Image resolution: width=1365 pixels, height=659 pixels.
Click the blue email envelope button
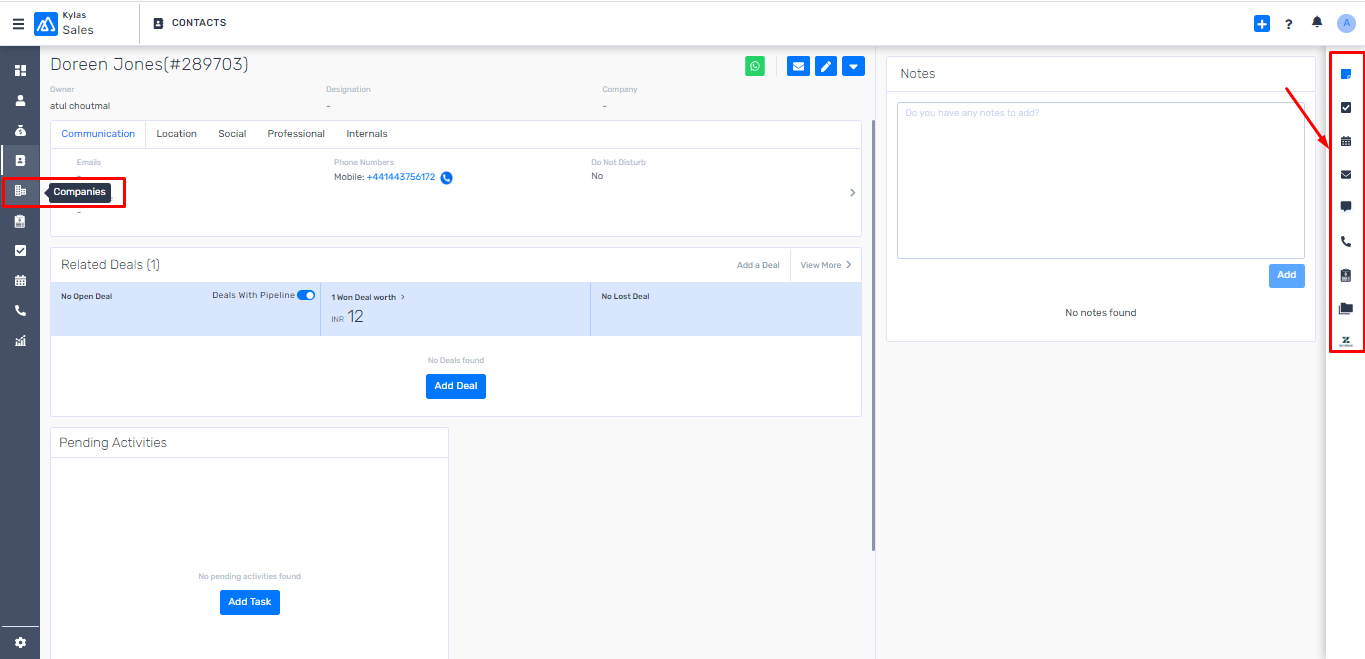pos(798,67)
